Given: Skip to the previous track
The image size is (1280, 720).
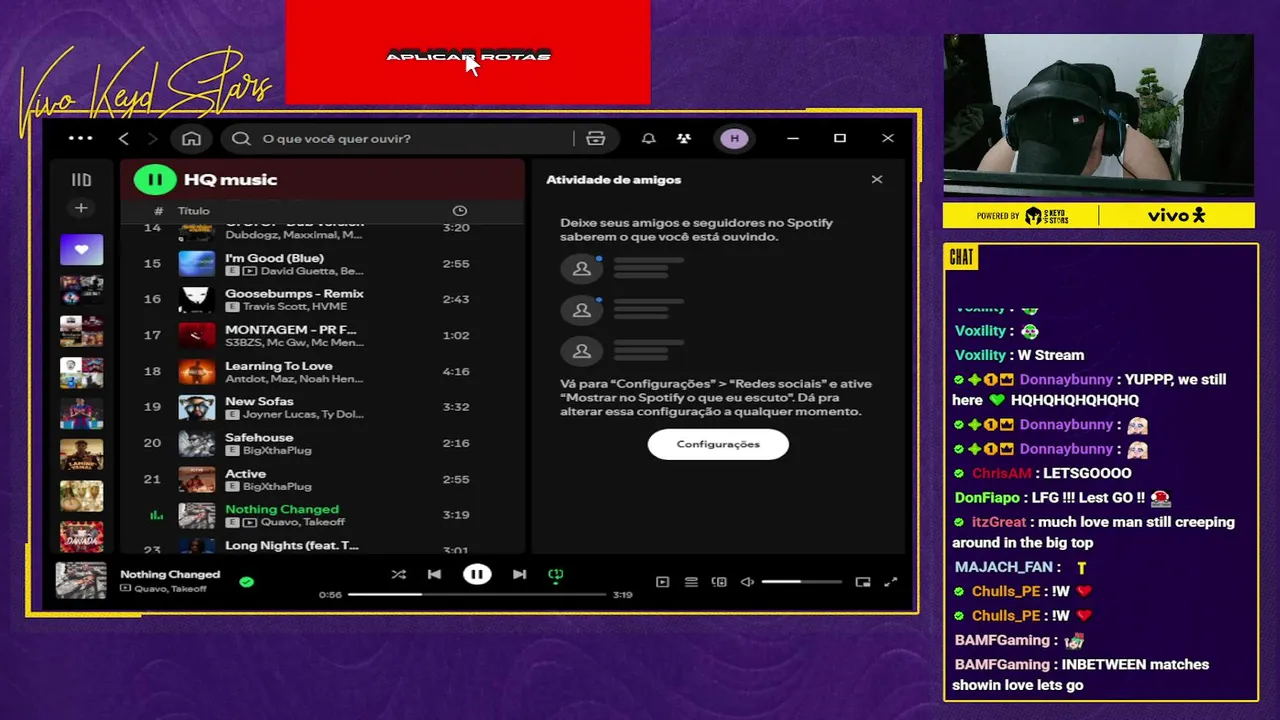Looking at the screenshot, I should (x=434, y=574).
